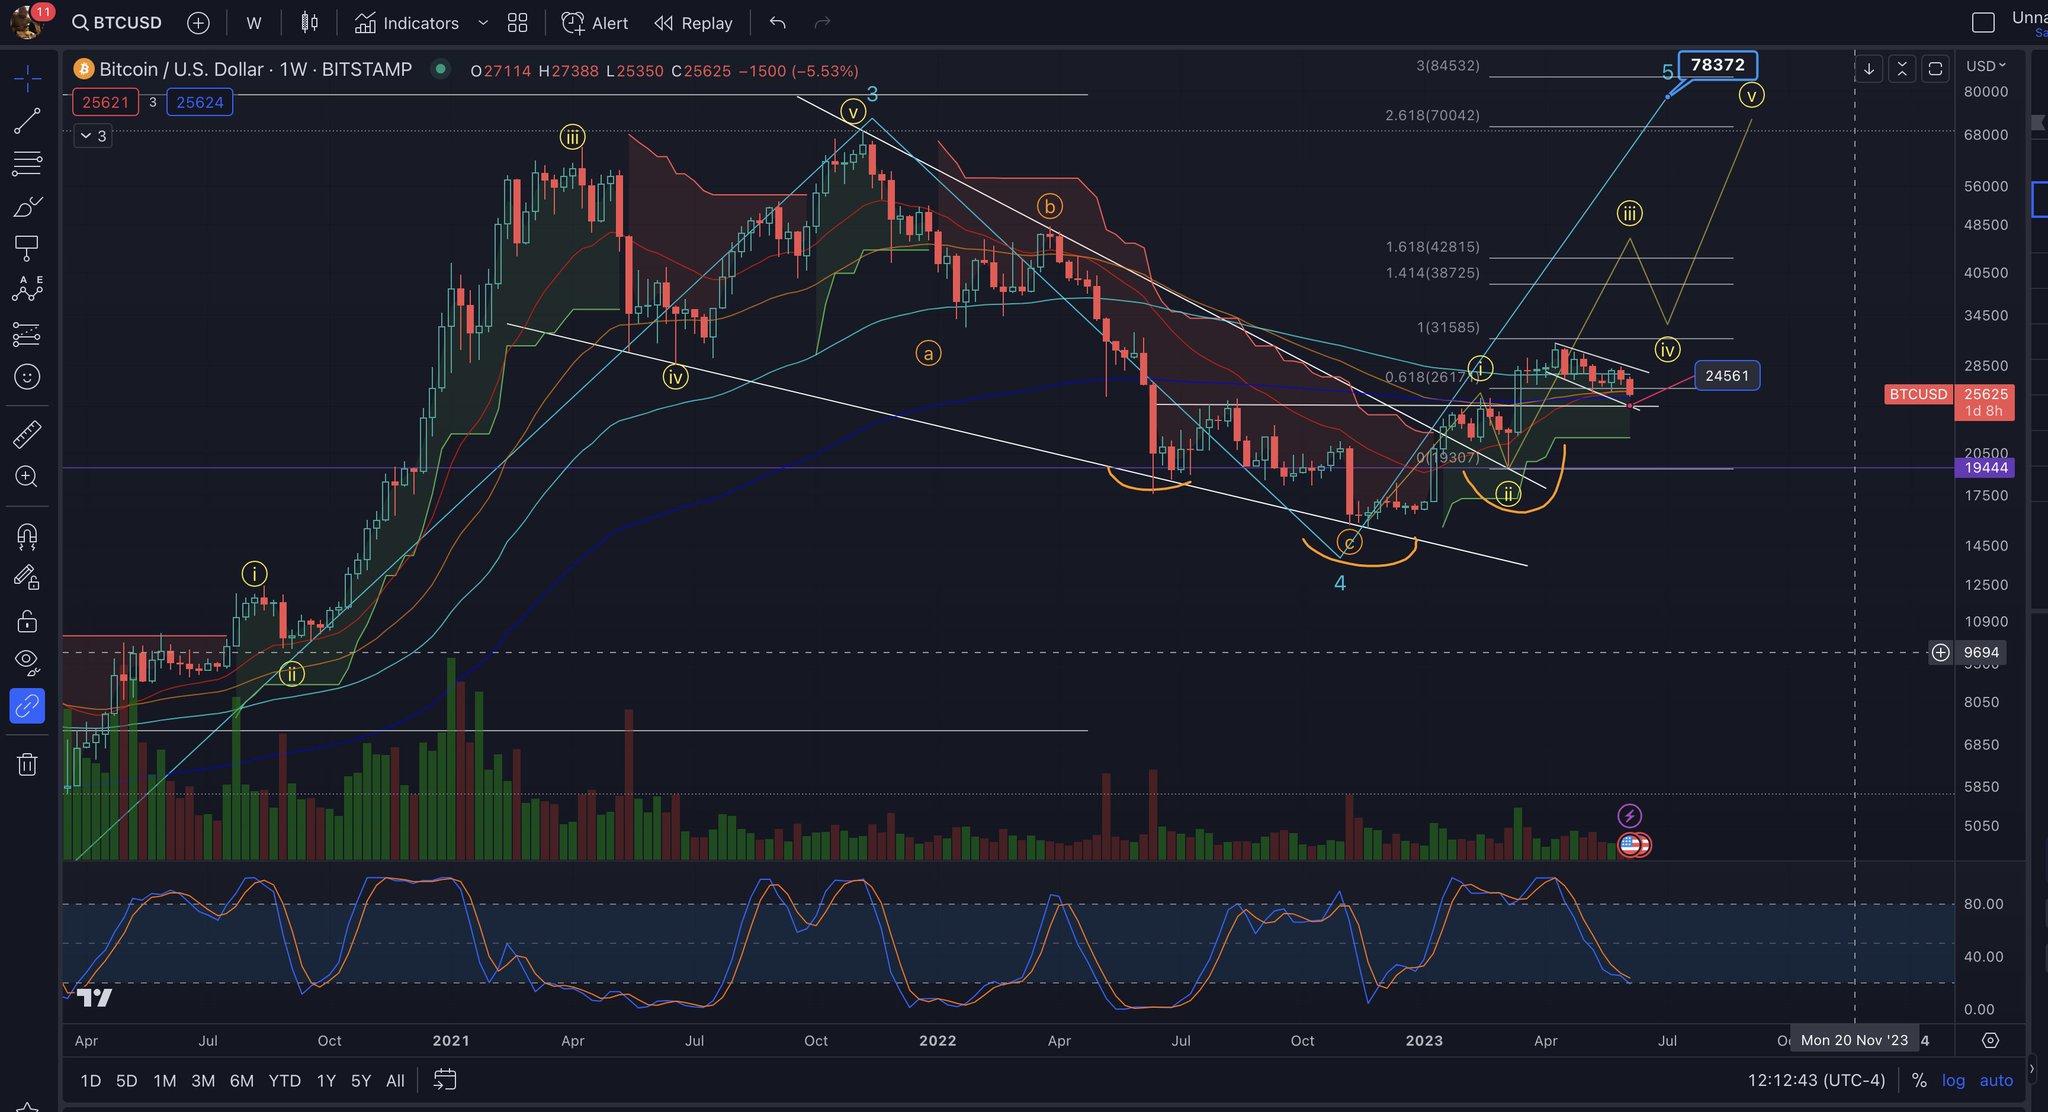The width and height of the screenshot is (2048, 1112).
Task: Open the prediction and measurement tools
Action: [27, 334]
